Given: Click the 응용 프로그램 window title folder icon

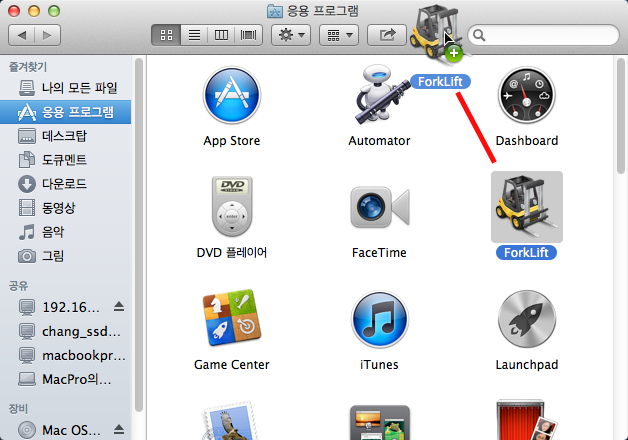Looking at the screenshot, I should coord(275,11).
